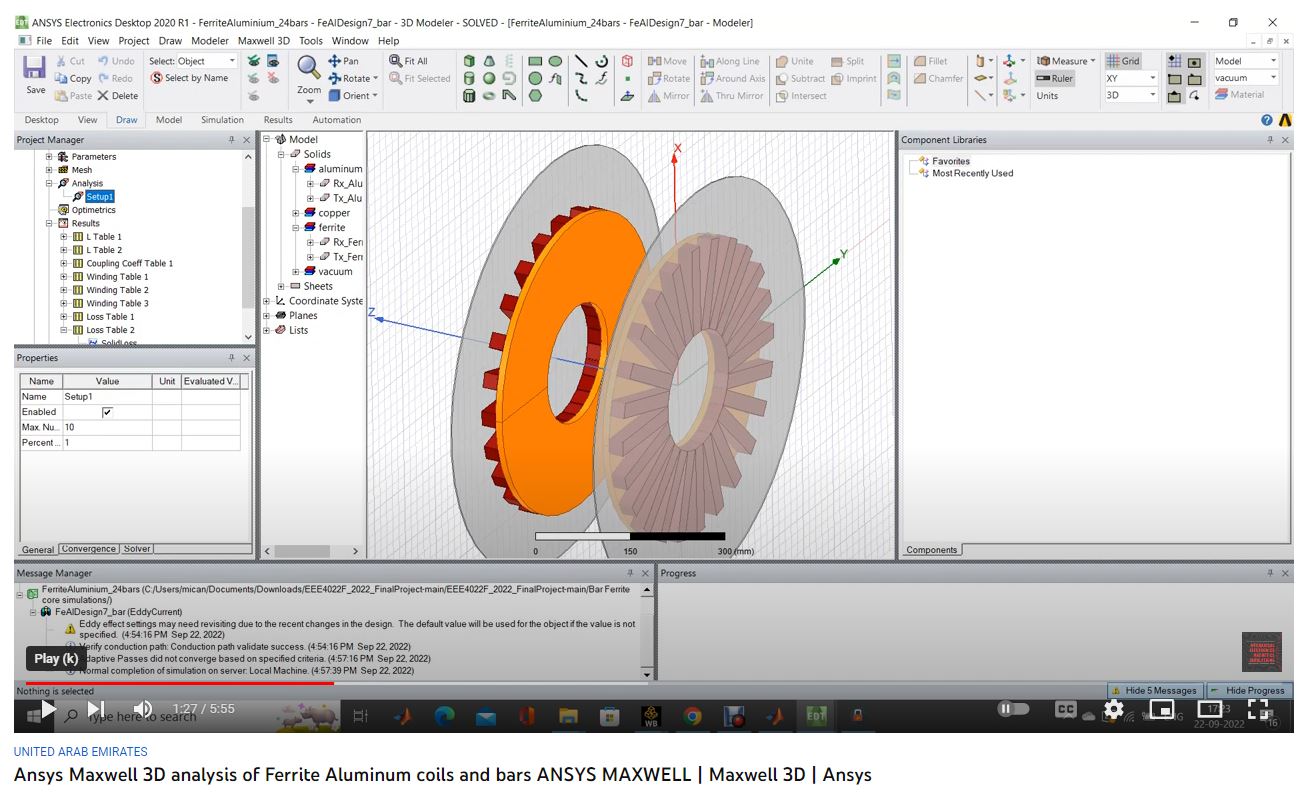Draw a rectangle sheet
The width and height of the screenshot is (1305, 795).
pos(535,61)
